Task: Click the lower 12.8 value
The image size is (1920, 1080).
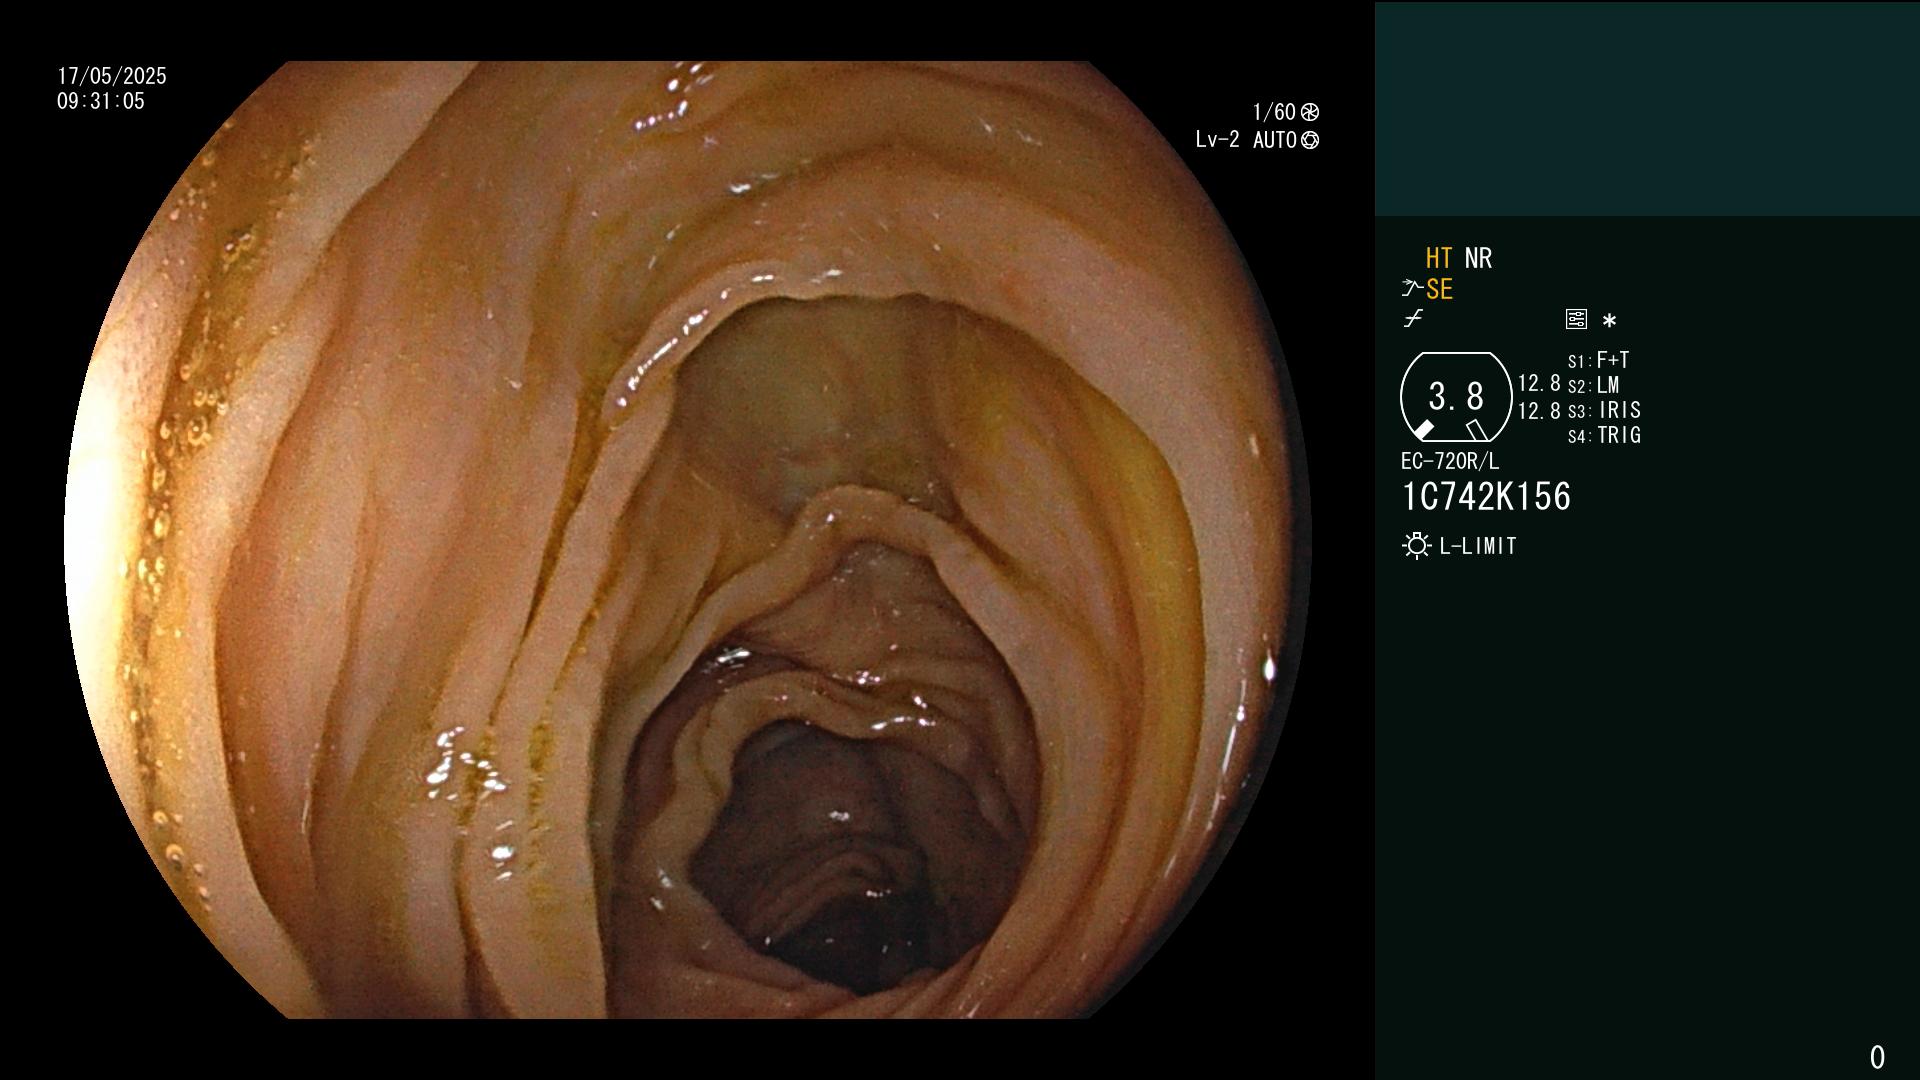Action: pyautogui.click(x=1539, y=411)
